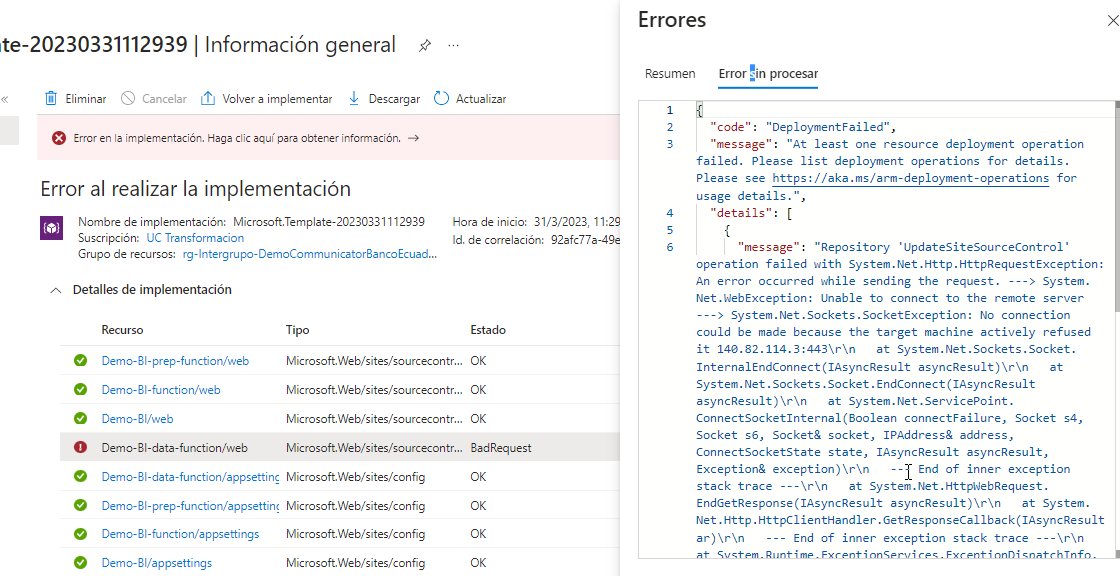Switch to the Resumen tab

[669, 73]
